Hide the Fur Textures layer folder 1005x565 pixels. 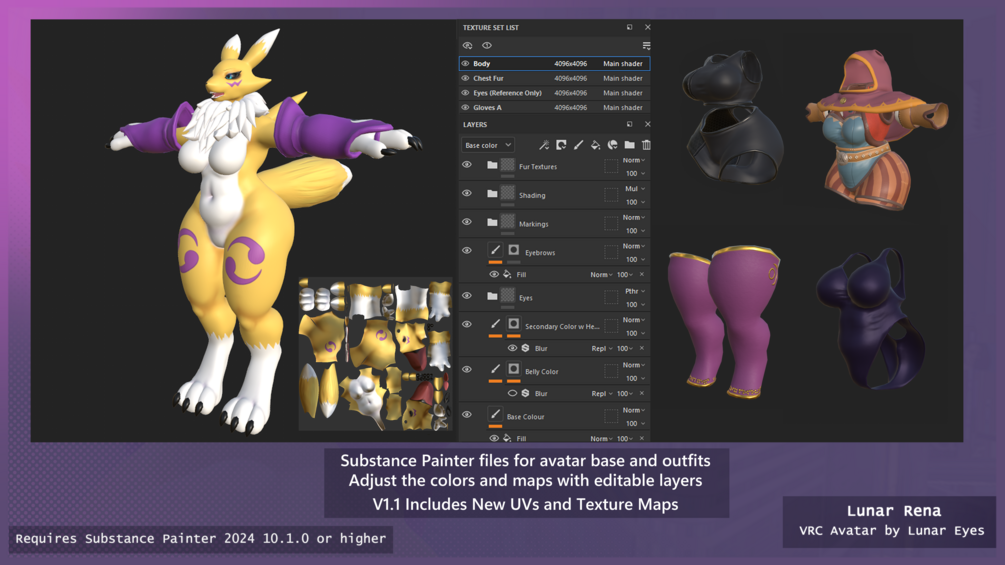click(467, 165)
